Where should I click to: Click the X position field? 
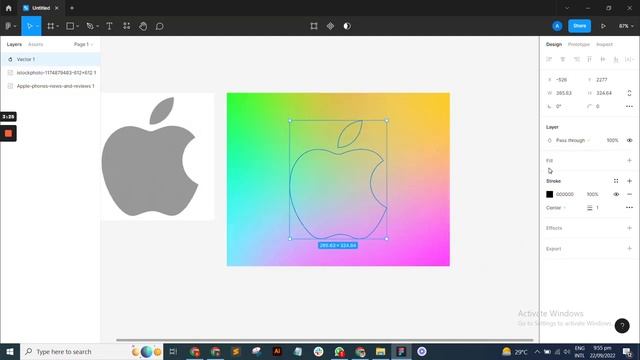coord(565,80)
